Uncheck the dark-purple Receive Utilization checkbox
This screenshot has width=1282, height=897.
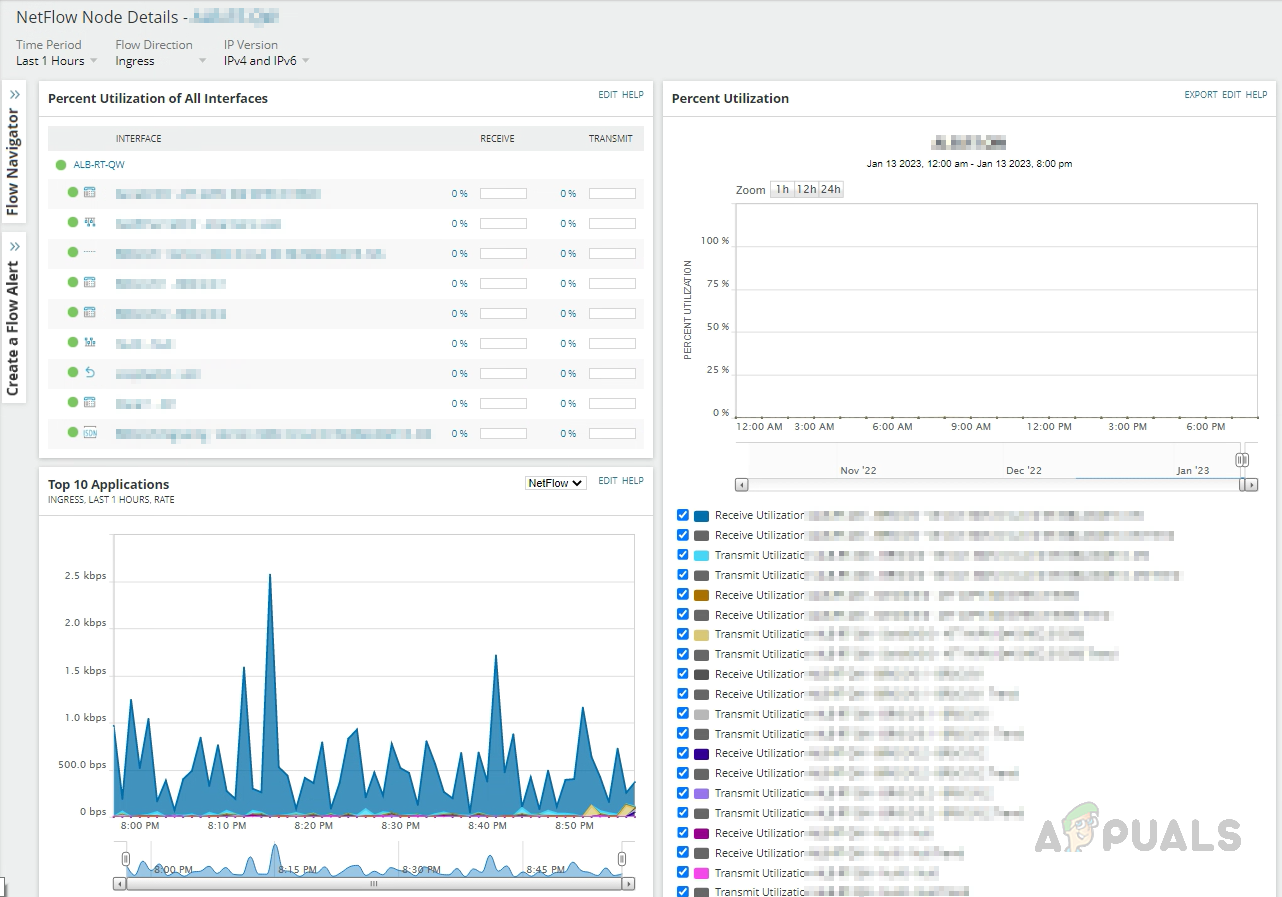coord(683,753)
